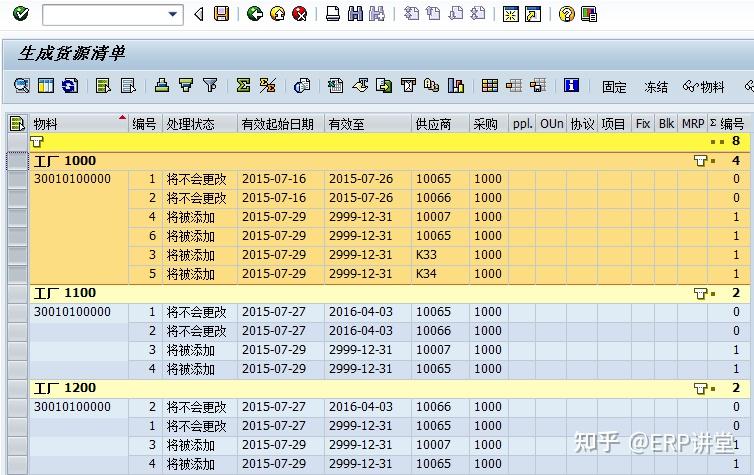
Task: Click the Graphic bar chart icon
Action: [x=456, y=86]
